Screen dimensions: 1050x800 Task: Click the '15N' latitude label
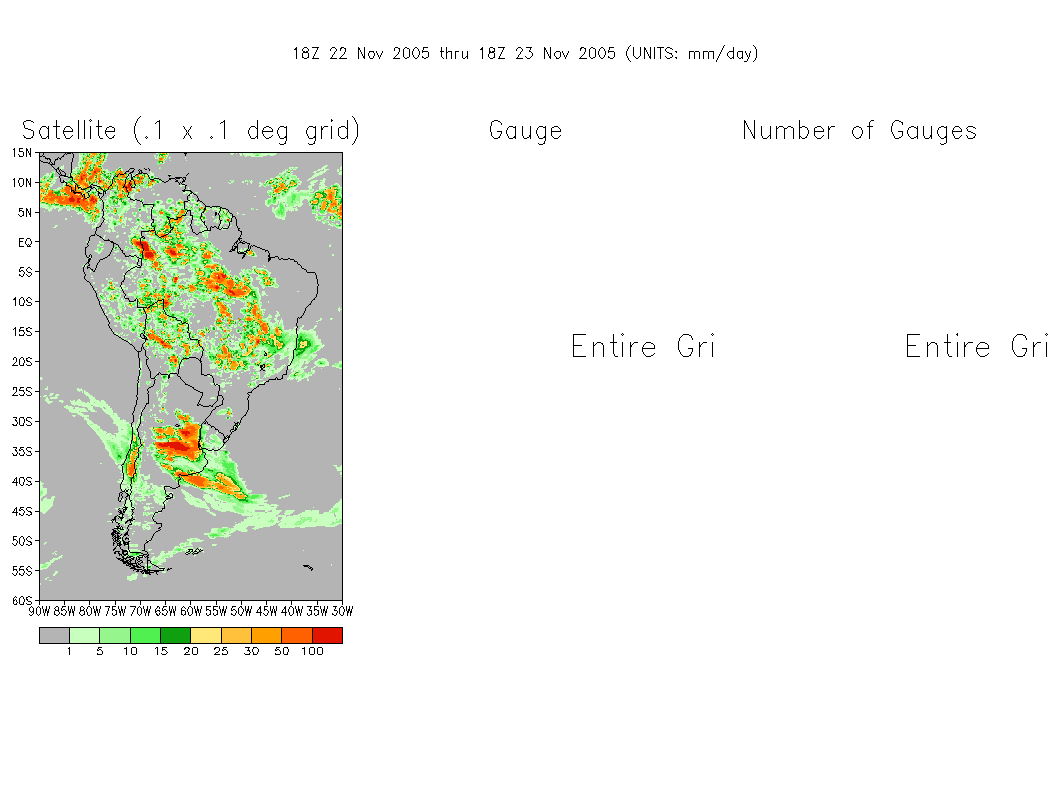click(x=21, y=153)
